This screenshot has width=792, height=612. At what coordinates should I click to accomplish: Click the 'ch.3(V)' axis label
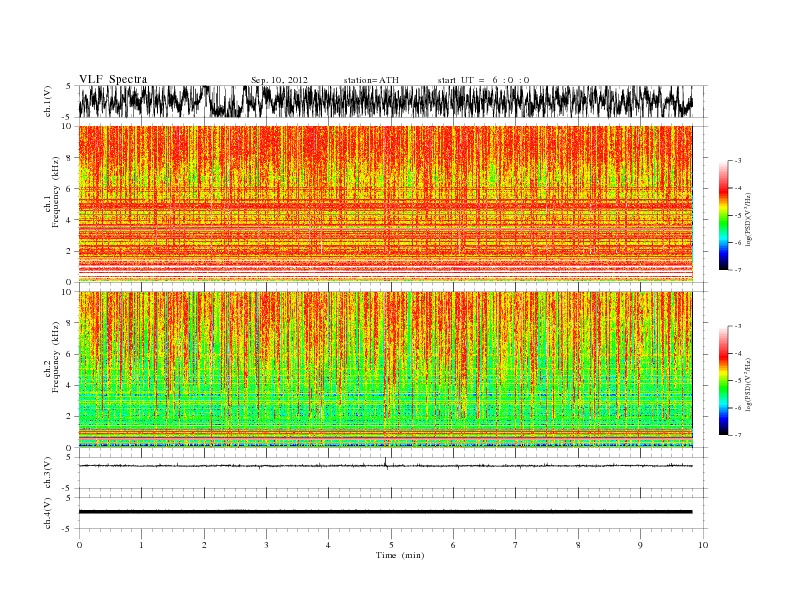[x=48, y=473]
